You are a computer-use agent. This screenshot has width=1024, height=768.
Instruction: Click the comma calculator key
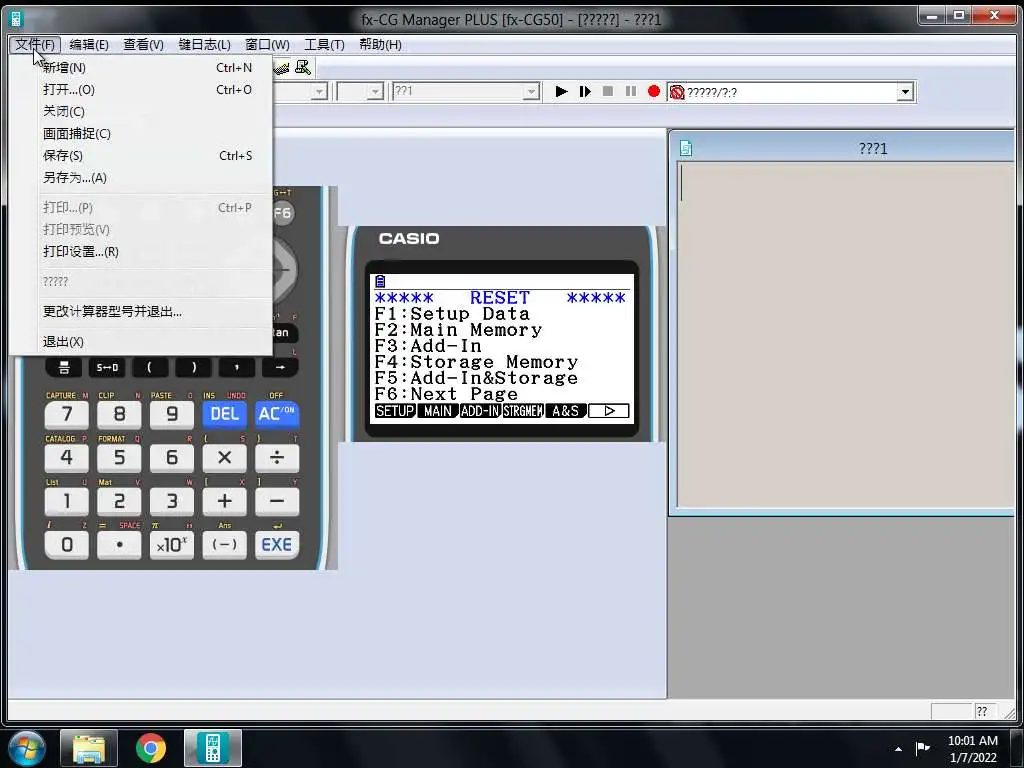tap(236, 368)
